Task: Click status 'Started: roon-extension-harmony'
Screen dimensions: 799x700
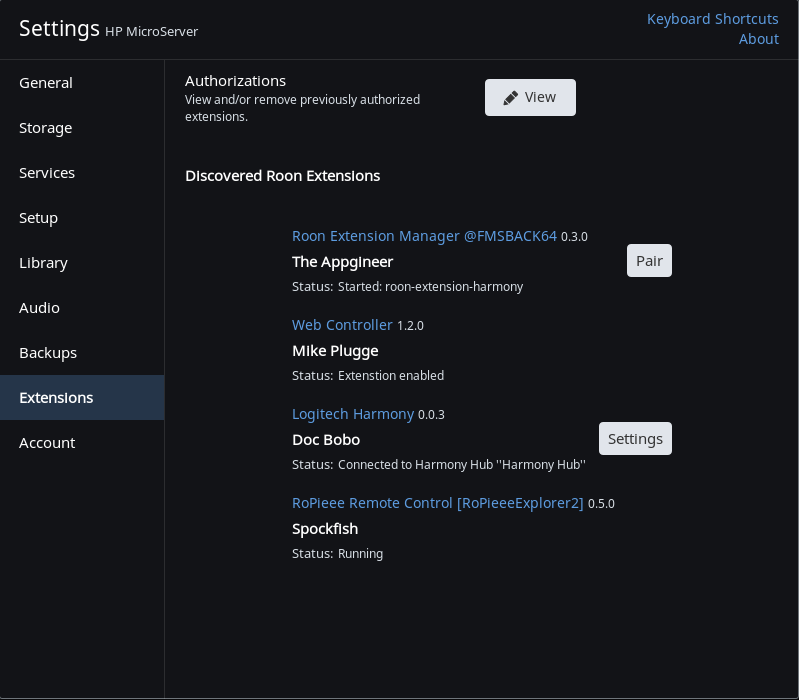Action: tap(430, 287)
